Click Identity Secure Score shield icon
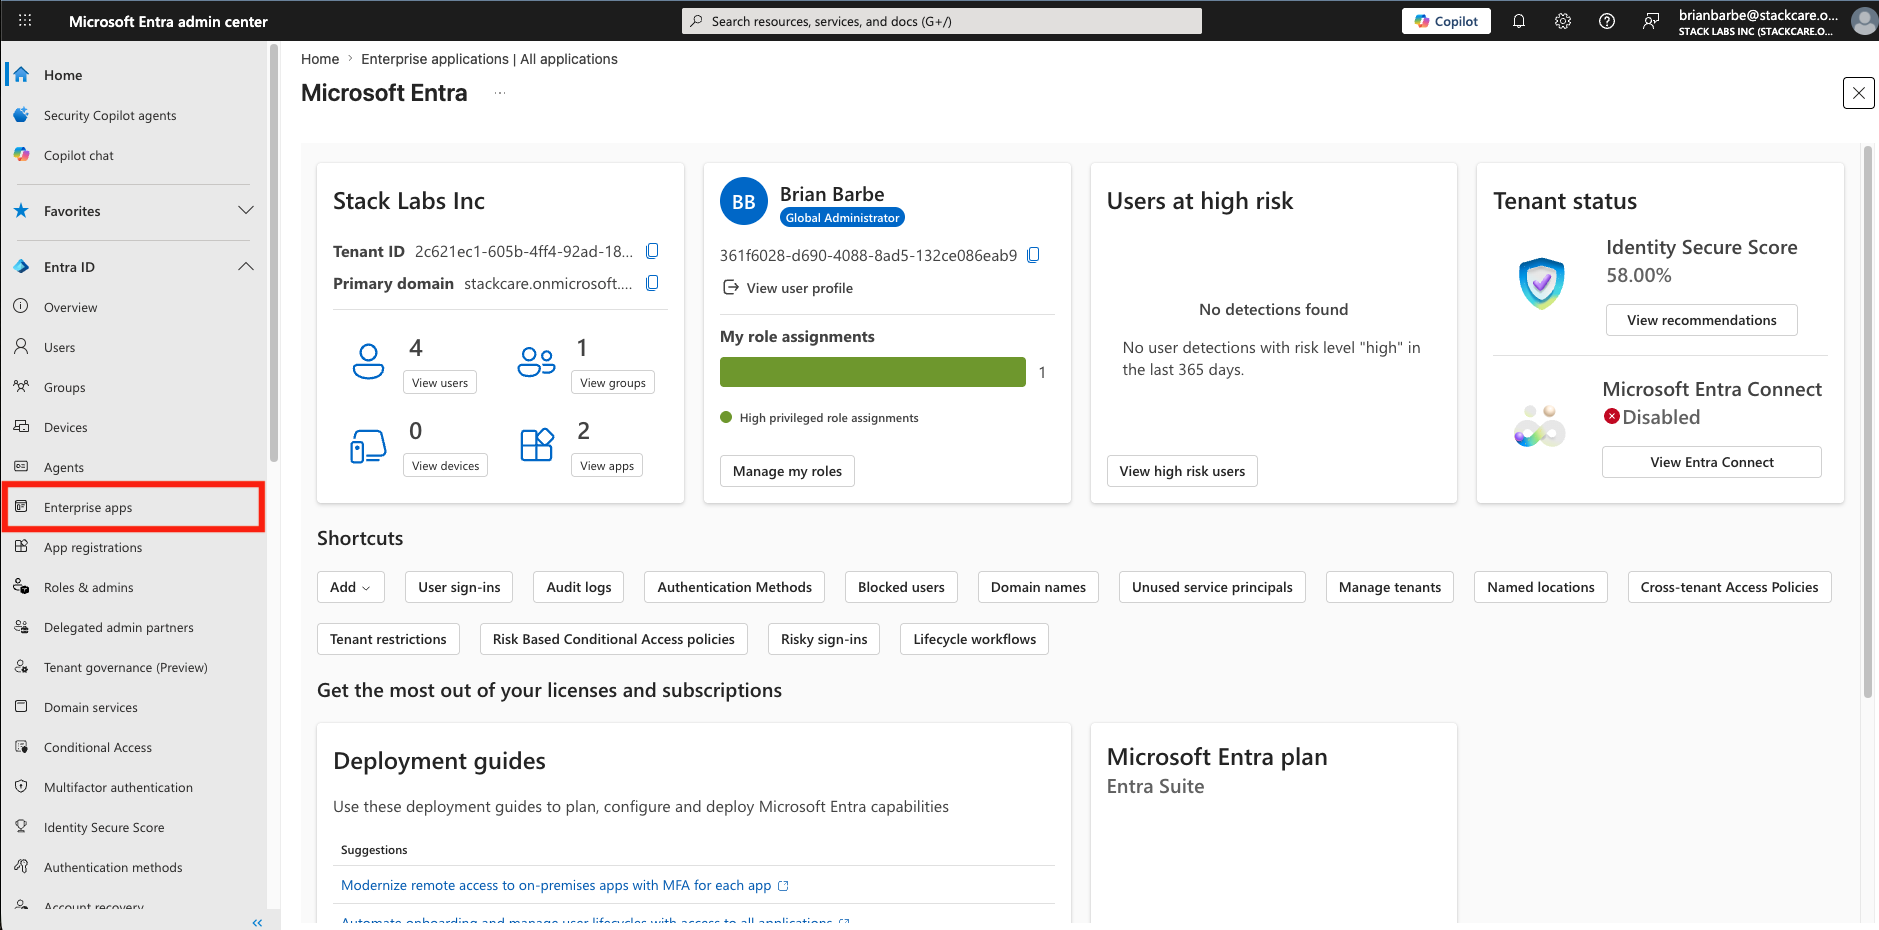This screenshot has height=930, width=1879. point(1541,283)
